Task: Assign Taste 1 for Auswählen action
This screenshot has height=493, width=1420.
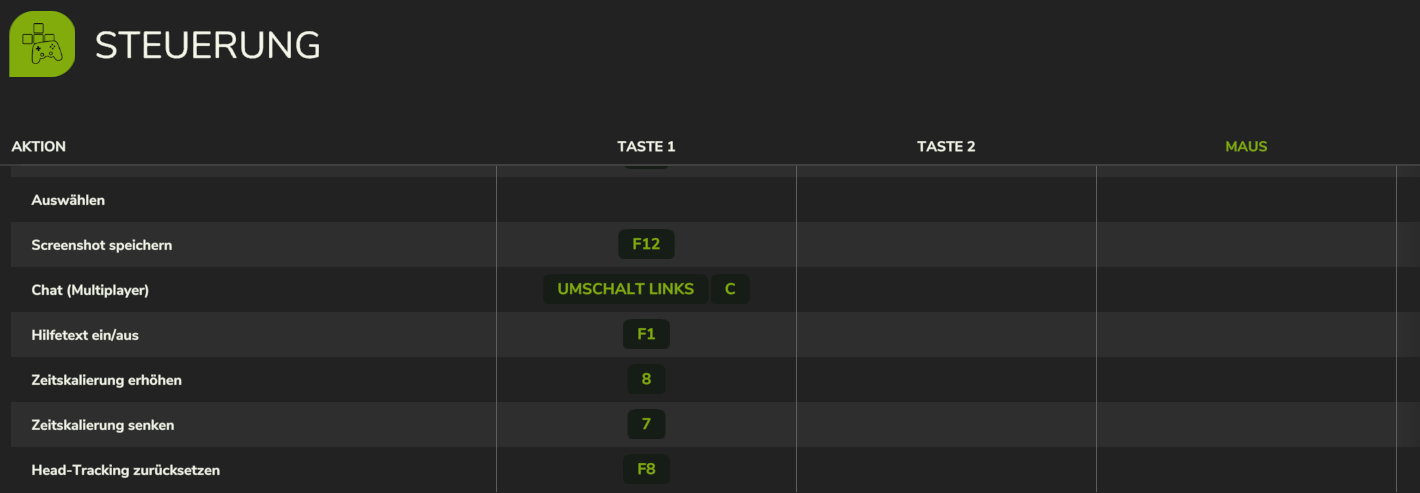Action: 646,200
